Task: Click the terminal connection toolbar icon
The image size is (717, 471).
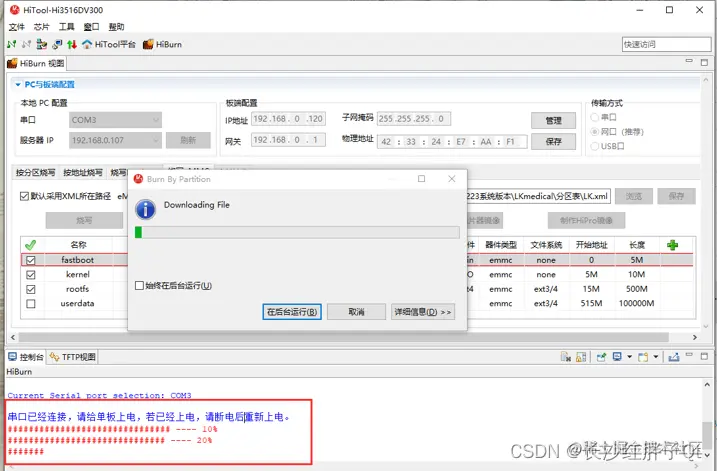Action: tap(57, 44)
